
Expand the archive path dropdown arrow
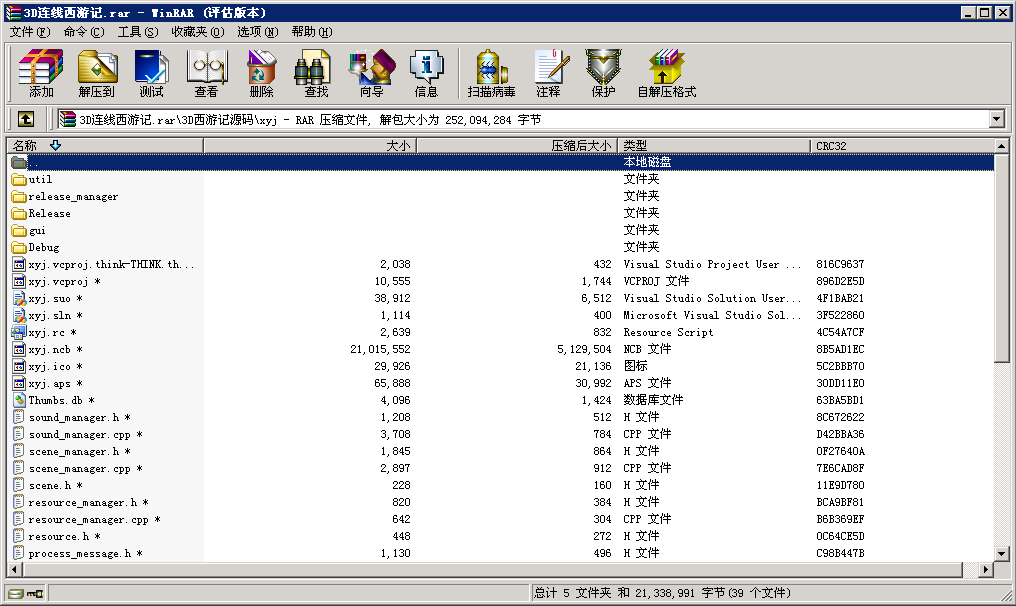point(996,119)
